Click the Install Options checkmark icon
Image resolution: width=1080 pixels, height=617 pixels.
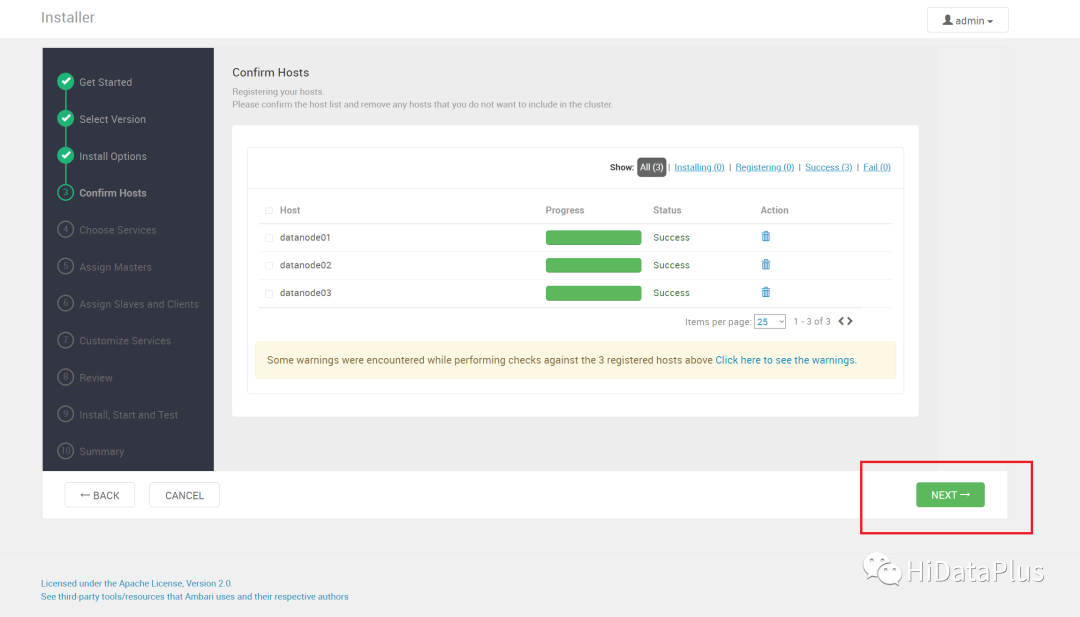tap(66, 156)
